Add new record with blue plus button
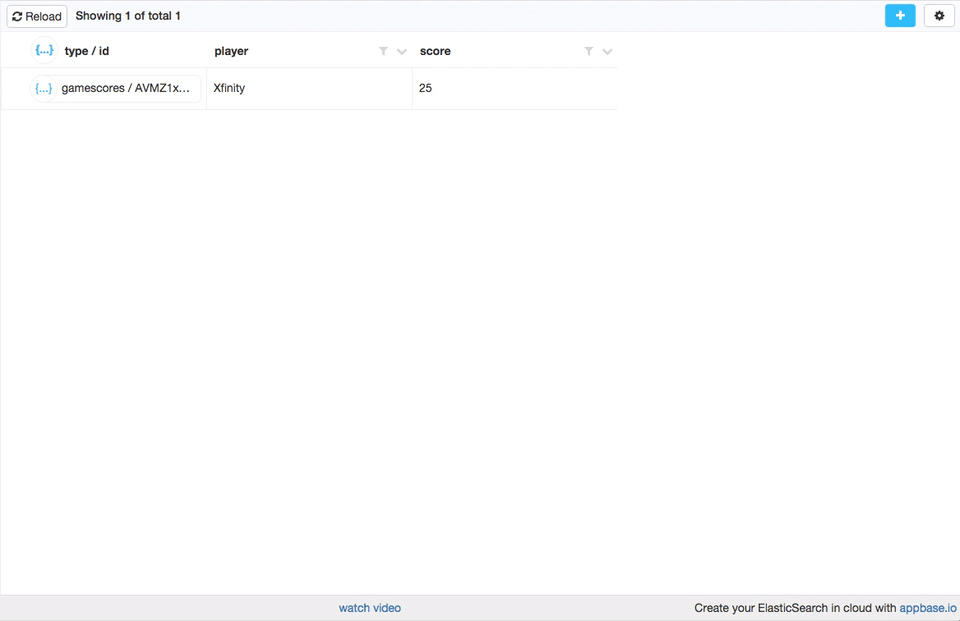Viewport: 960px width, 621px height. [x=900, y=16]
